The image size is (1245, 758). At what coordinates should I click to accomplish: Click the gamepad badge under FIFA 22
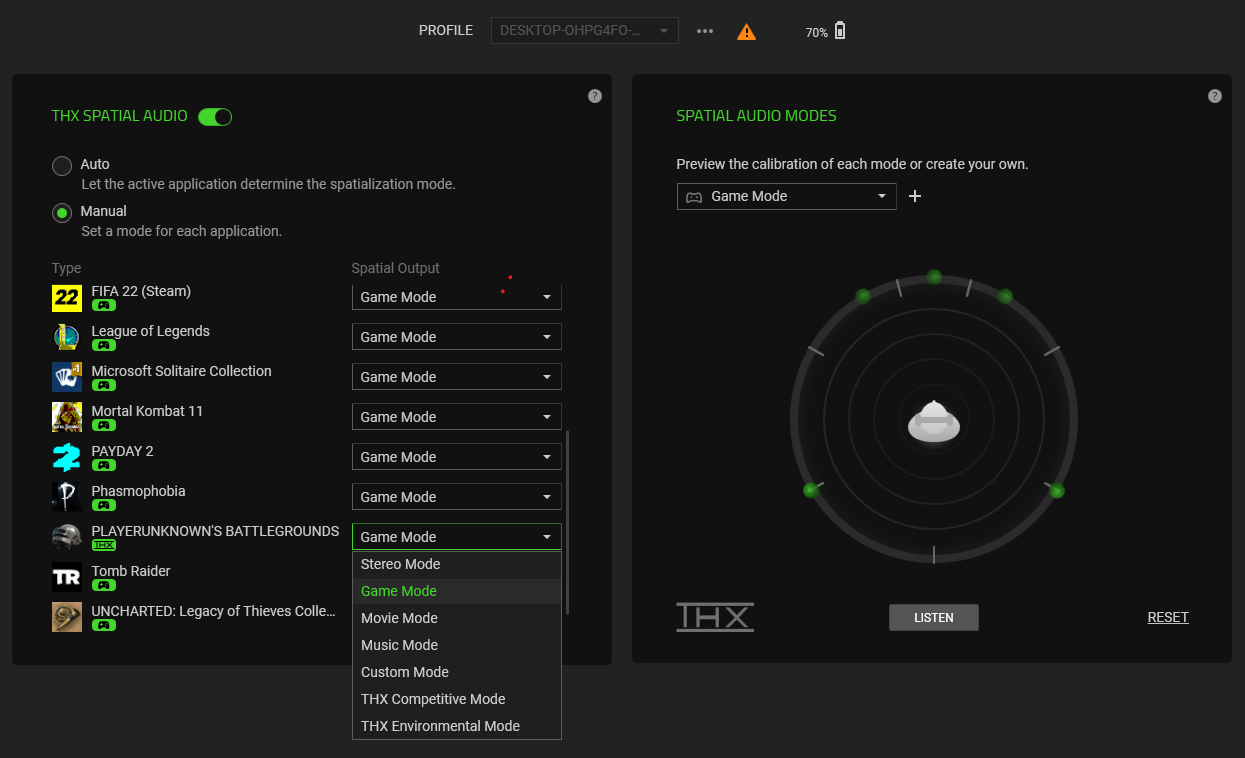click(103, 306)
